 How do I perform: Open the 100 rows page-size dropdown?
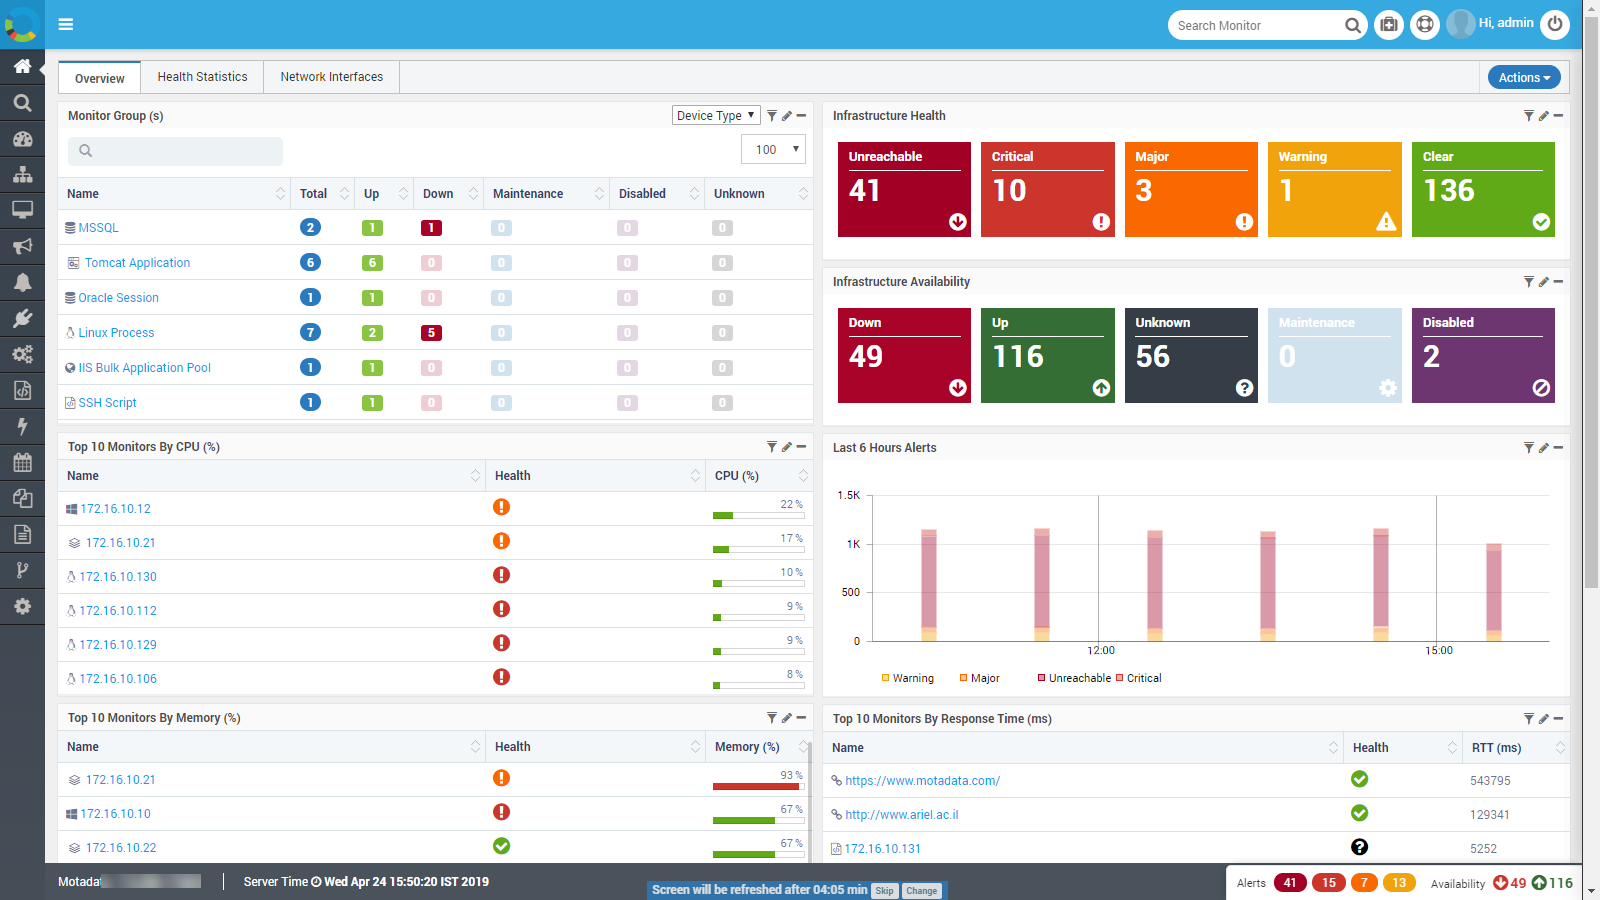coord(773,150)
